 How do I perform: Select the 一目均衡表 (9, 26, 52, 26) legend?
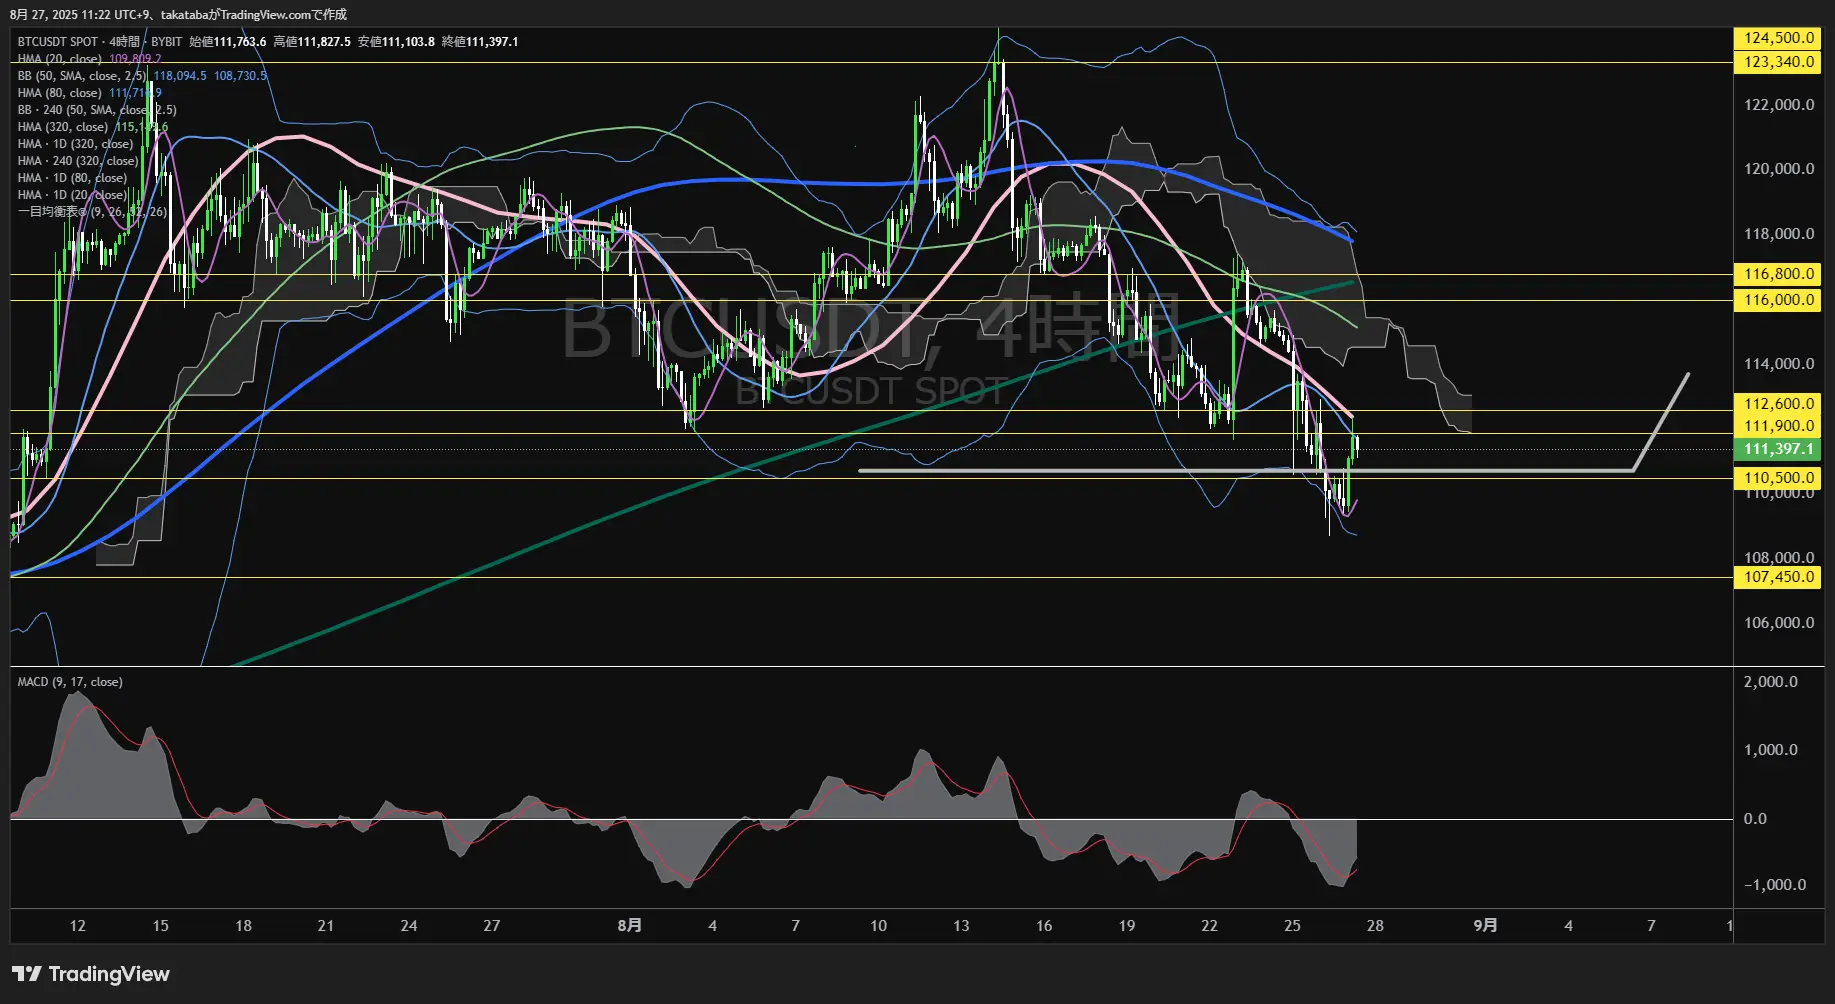click(x=92, y=212)
